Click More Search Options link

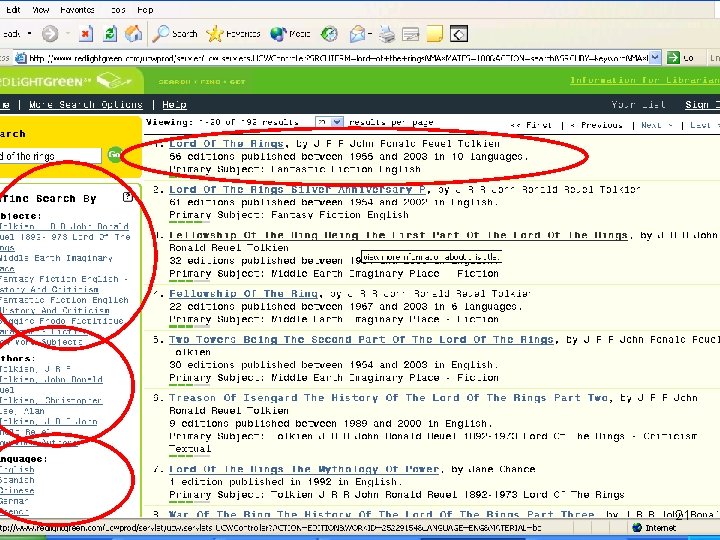click(86, 105)
